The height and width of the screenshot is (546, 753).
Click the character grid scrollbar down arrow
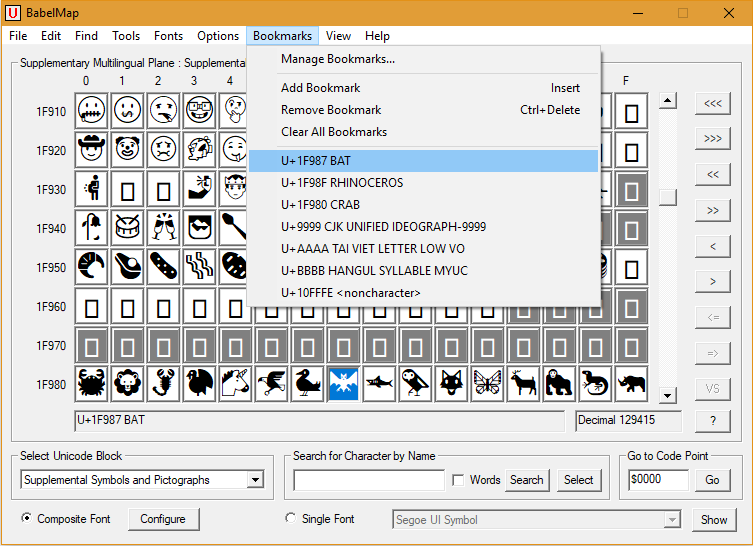(668, 395)
